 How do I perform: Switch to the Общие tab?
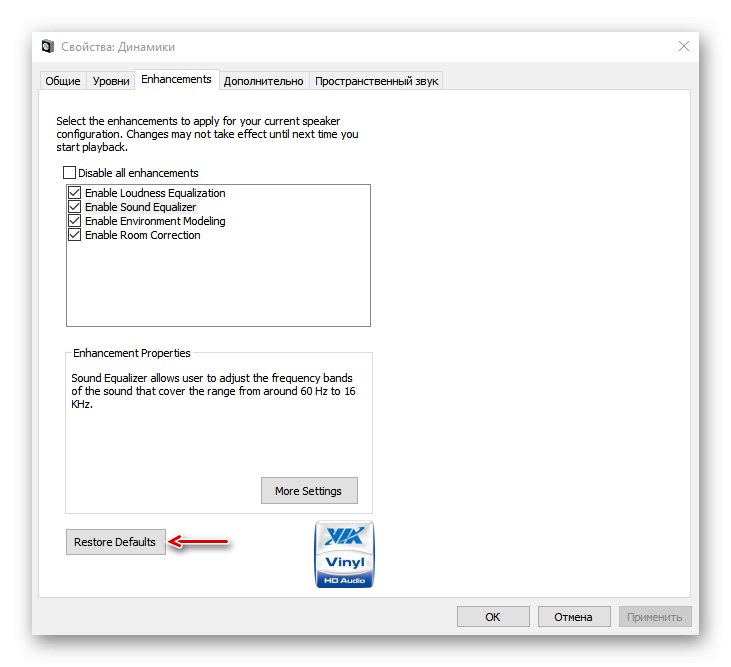[x=63, y=81]
